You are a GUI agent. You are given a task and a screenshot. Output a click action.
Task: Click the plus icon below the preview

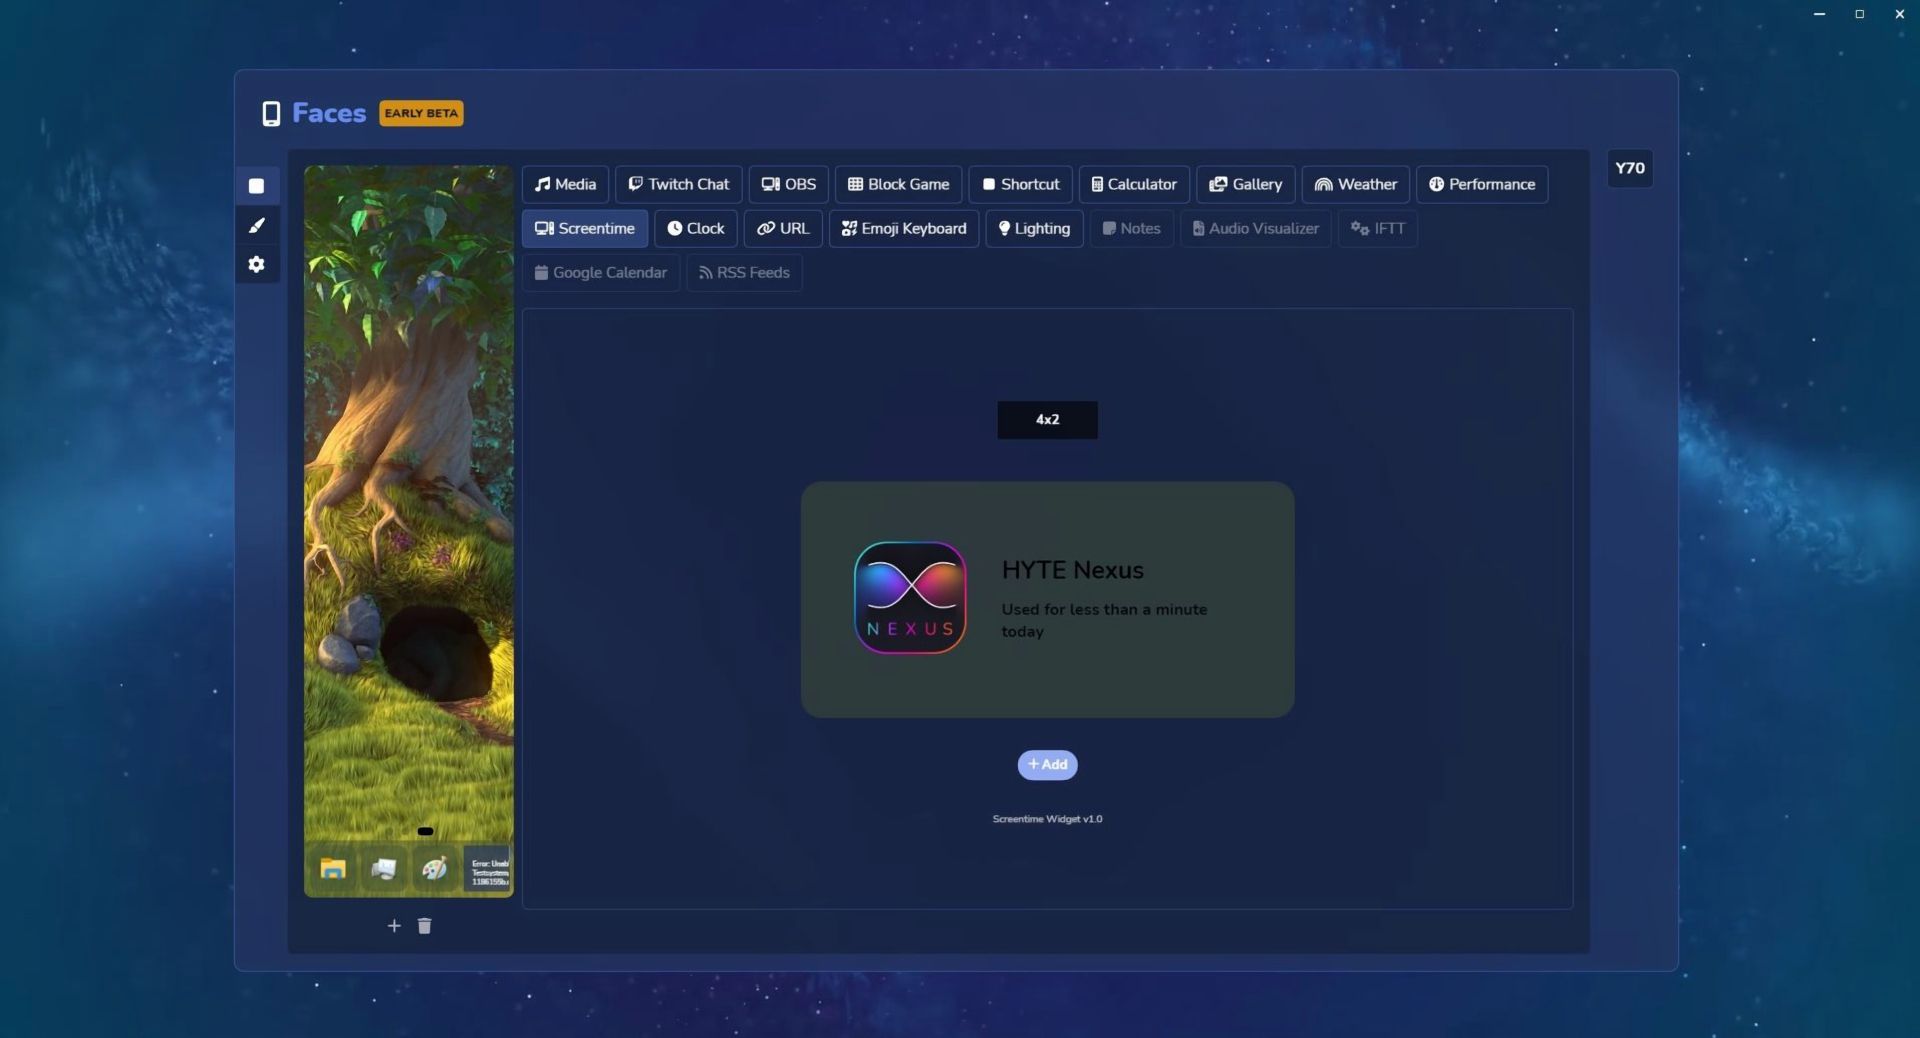(x=394, y=926)
